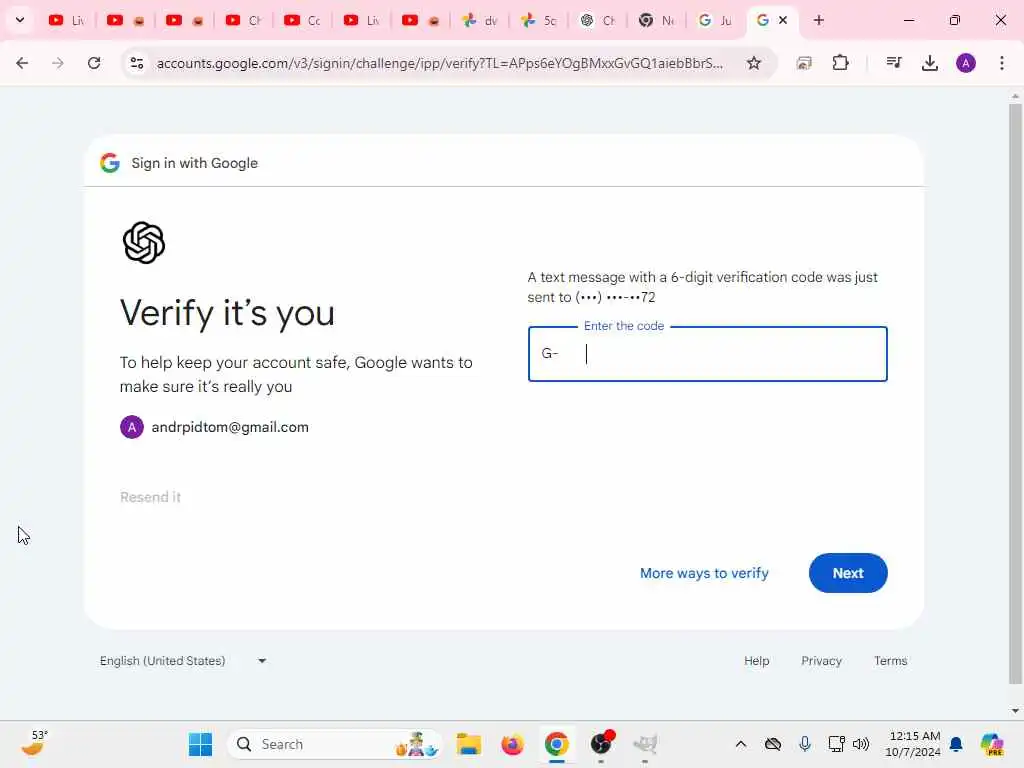Open the Chrome Downloads icon
Viewport: 1024px width, 768px height.
[x=929, y=63]
